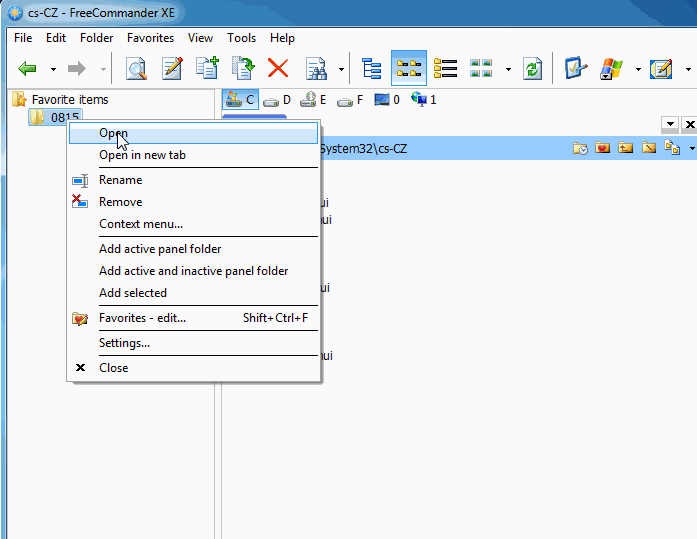
Task: Open the file viewer magnifier icon
Action: [136, 69]
